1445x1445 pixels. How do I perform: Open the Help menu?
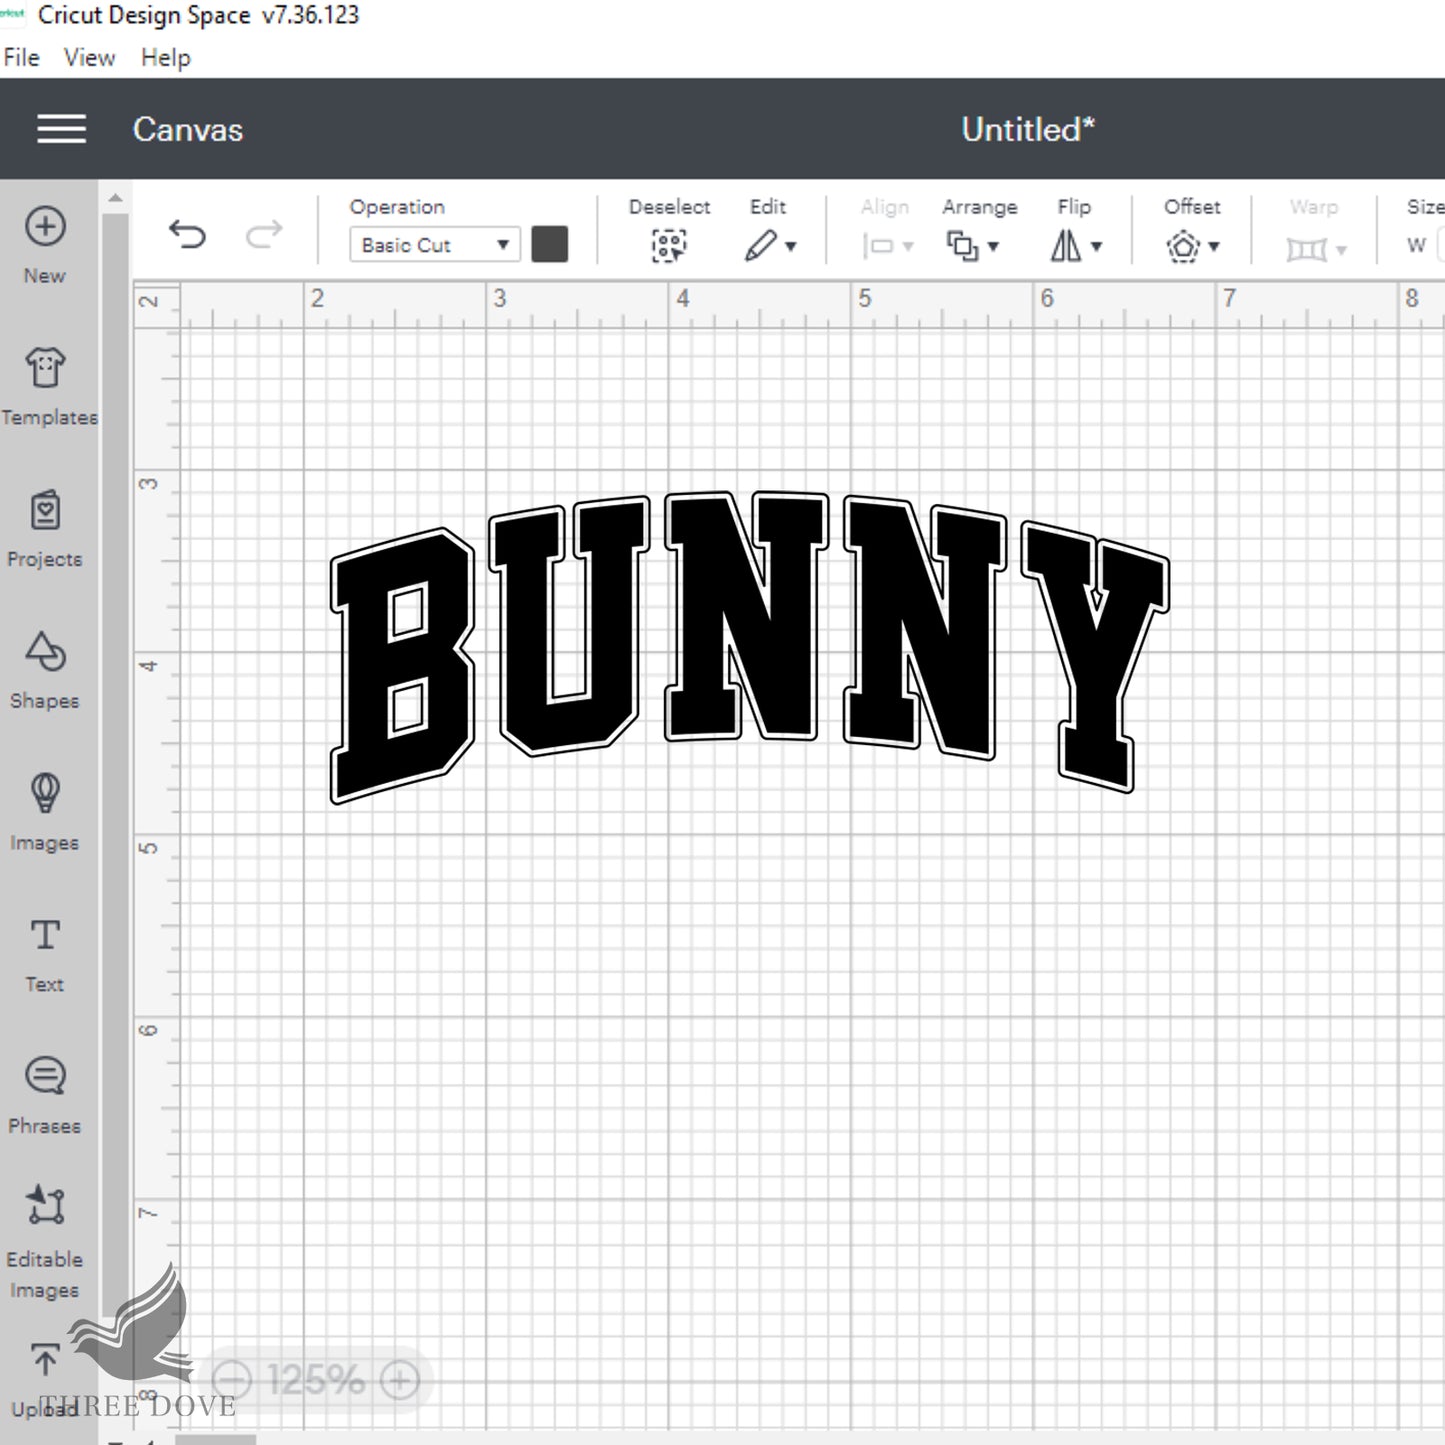click(x=165, y=58)
